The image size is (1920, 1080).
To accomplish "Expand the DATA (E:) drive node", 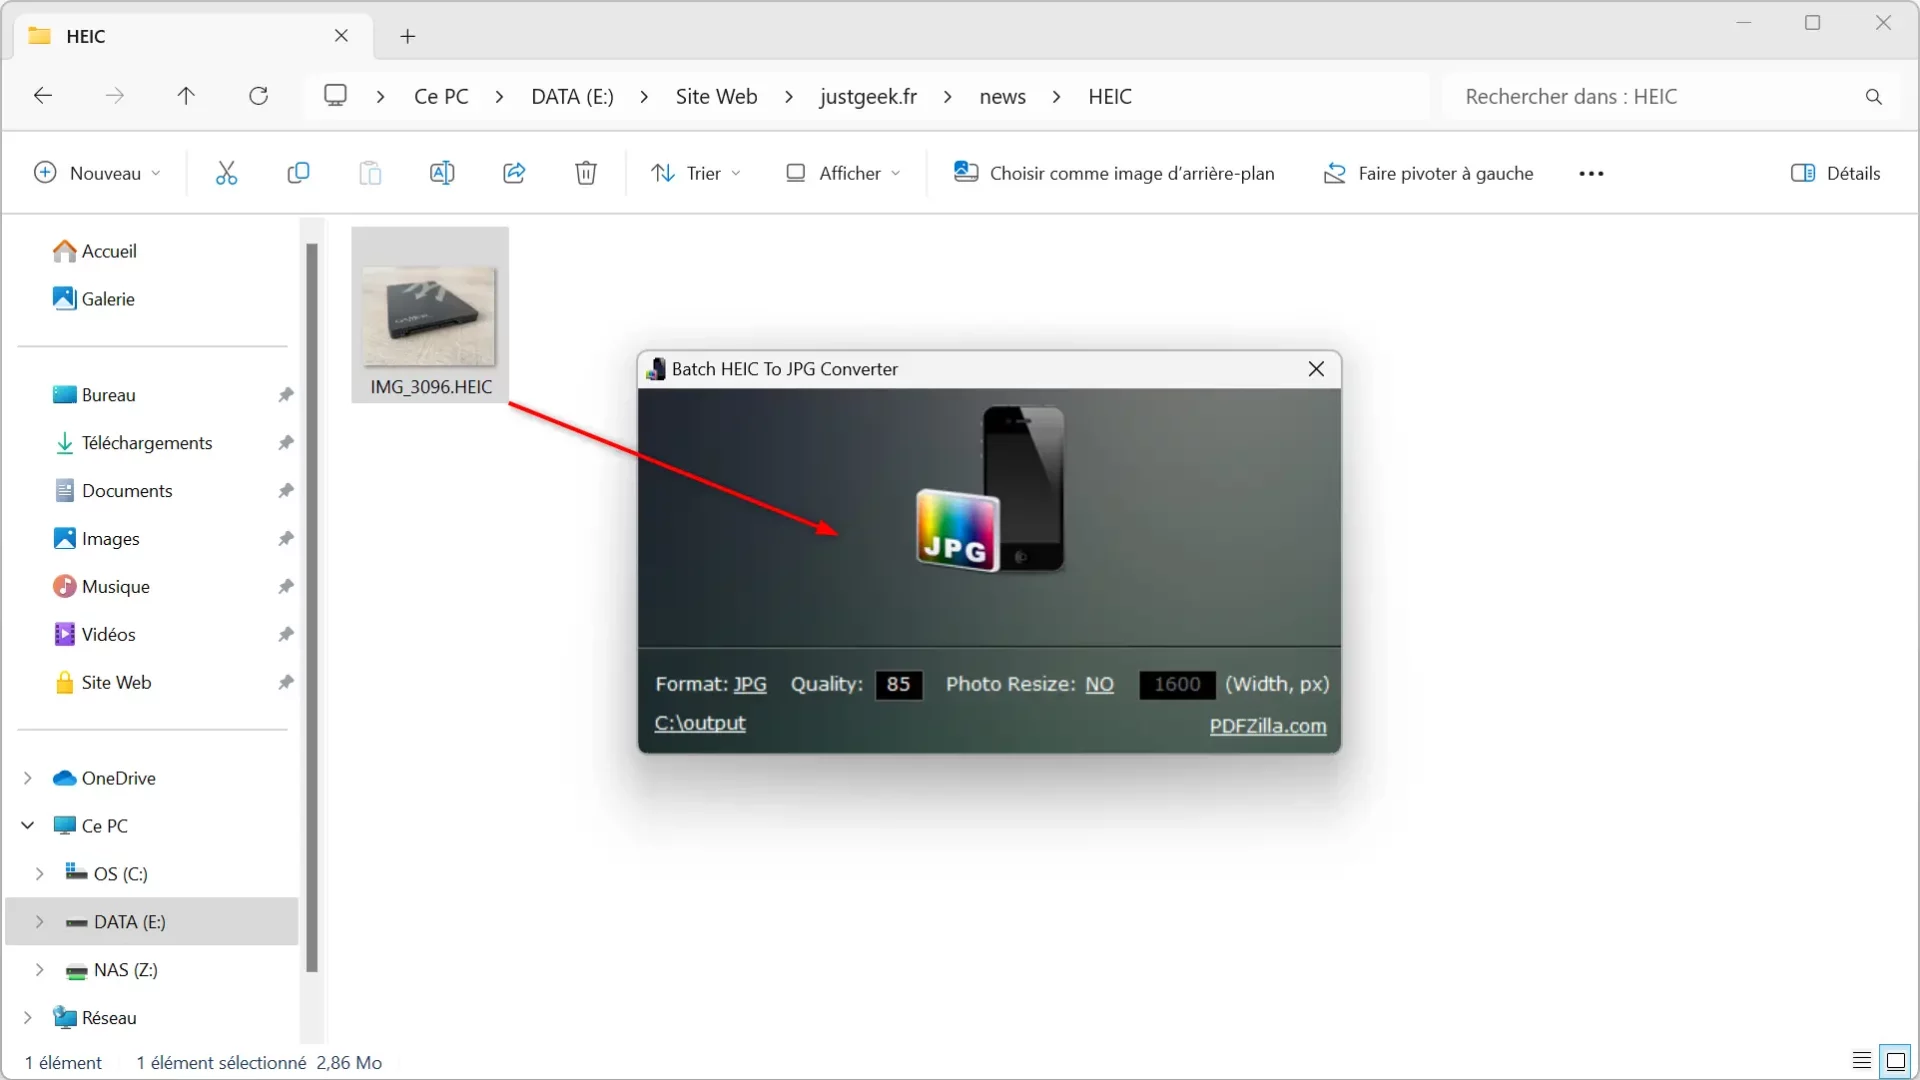I will (40, 922).
